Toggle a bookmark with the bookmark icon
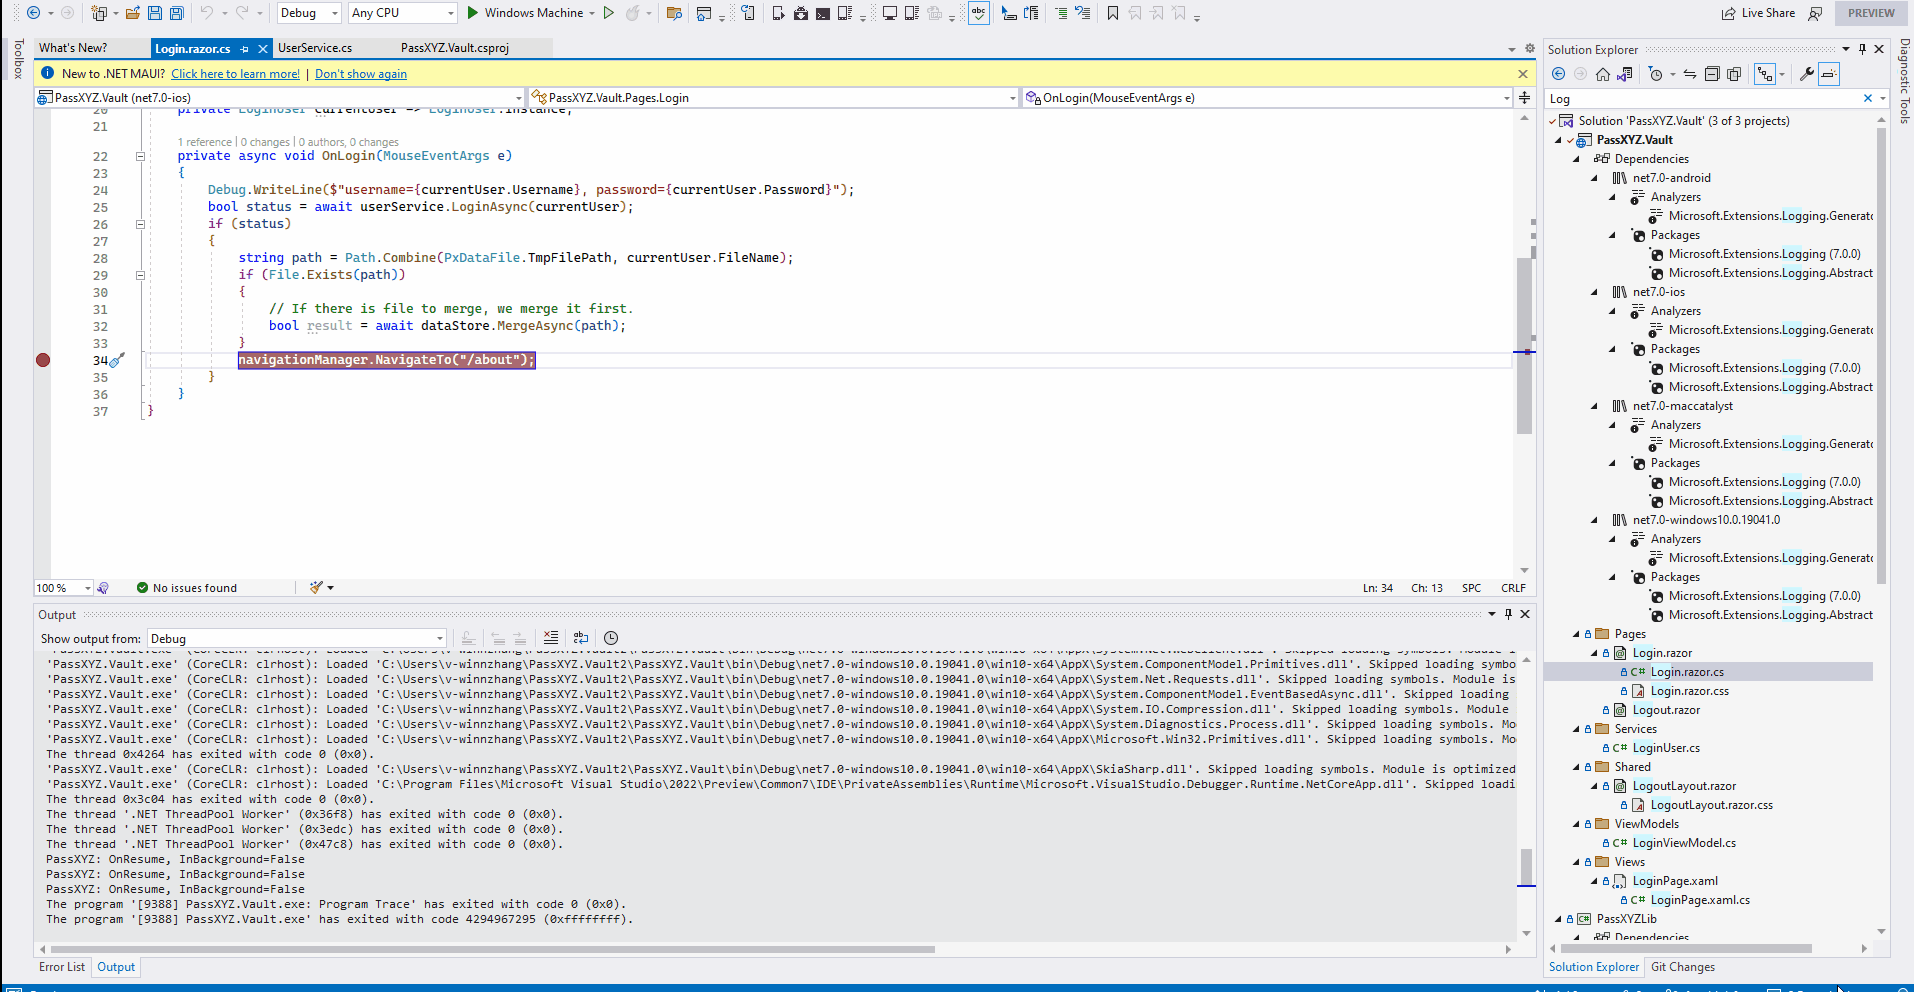The height and width of the screenshot is (992, 1914). [x=1113, y=13]
